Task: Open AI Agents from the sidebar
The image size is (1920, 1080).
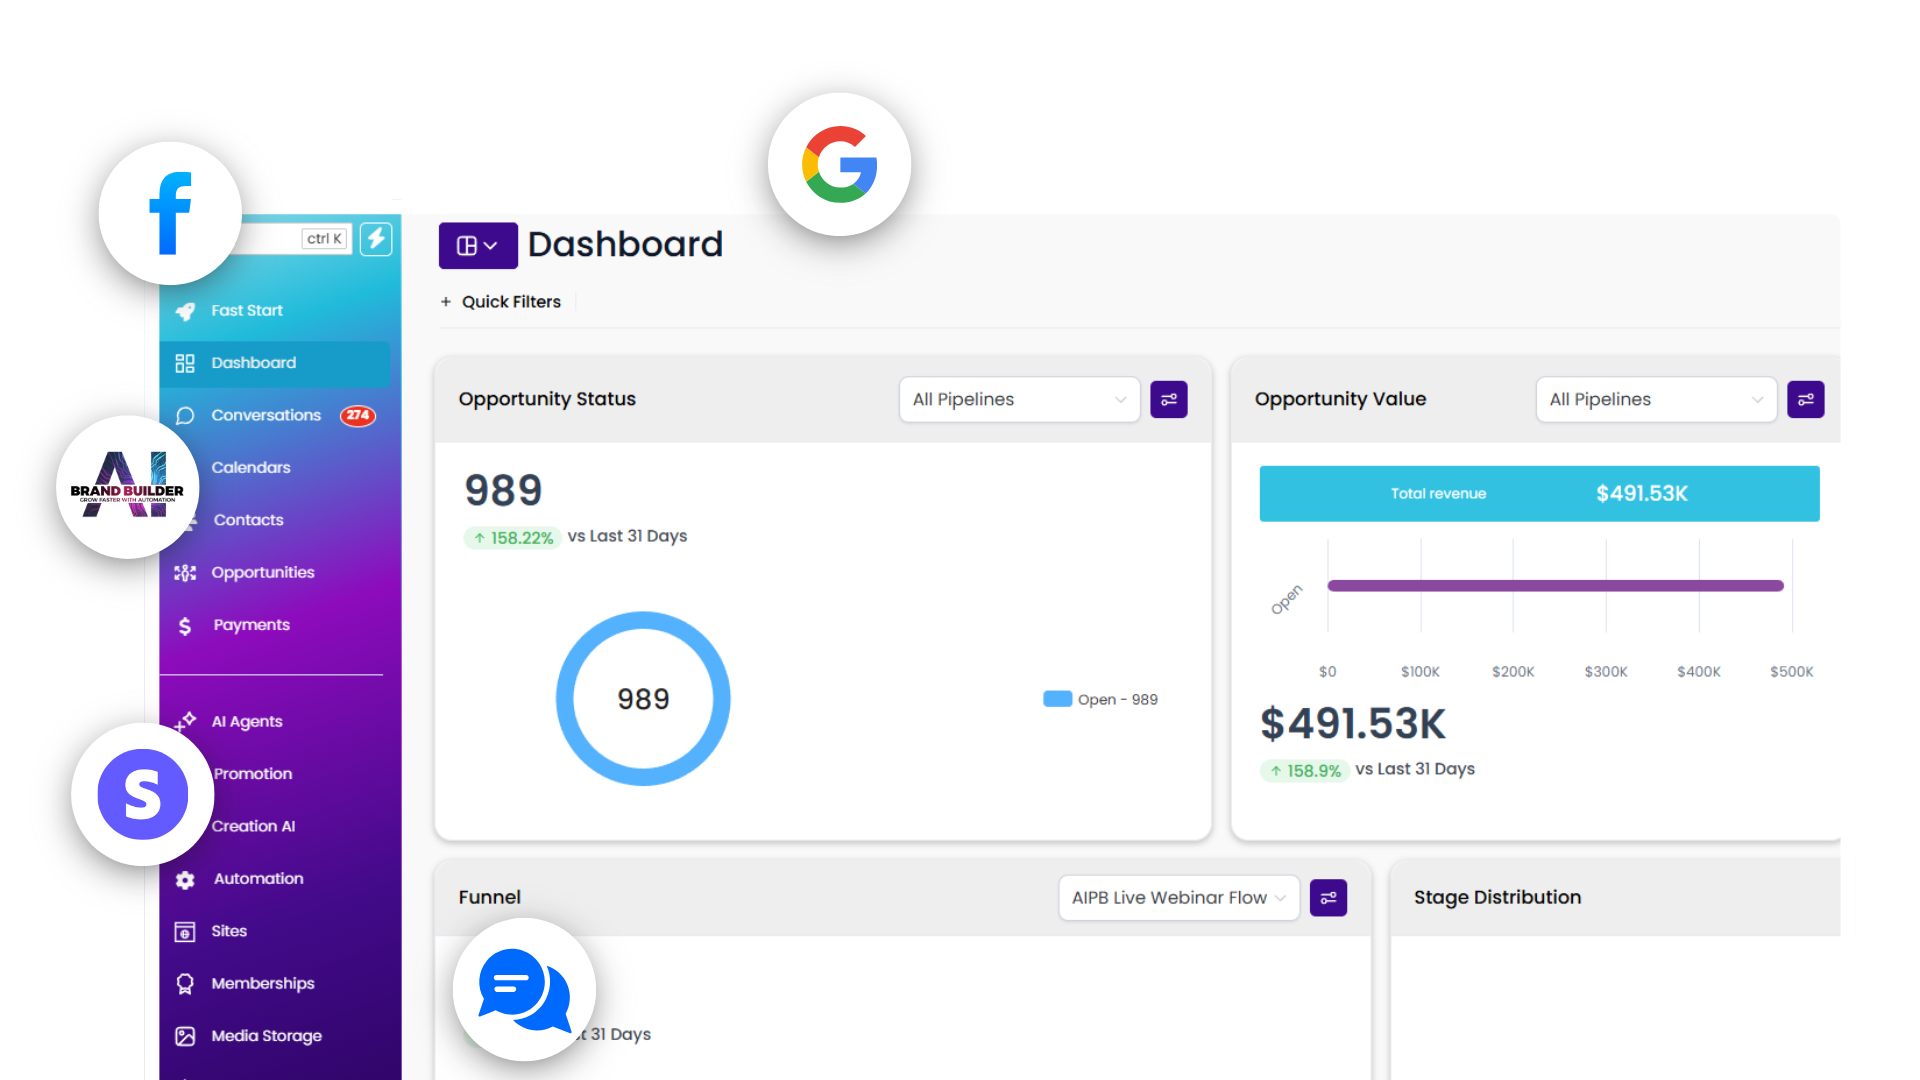Action: 246,721
